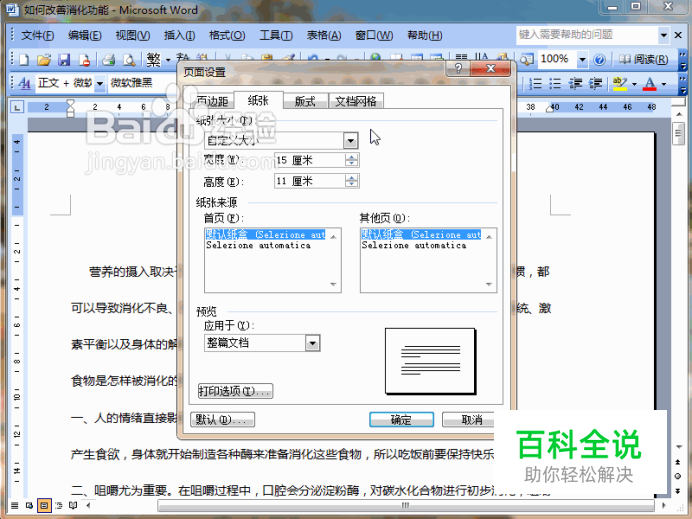Open the 帮助(H) menu

pos(425,35)
